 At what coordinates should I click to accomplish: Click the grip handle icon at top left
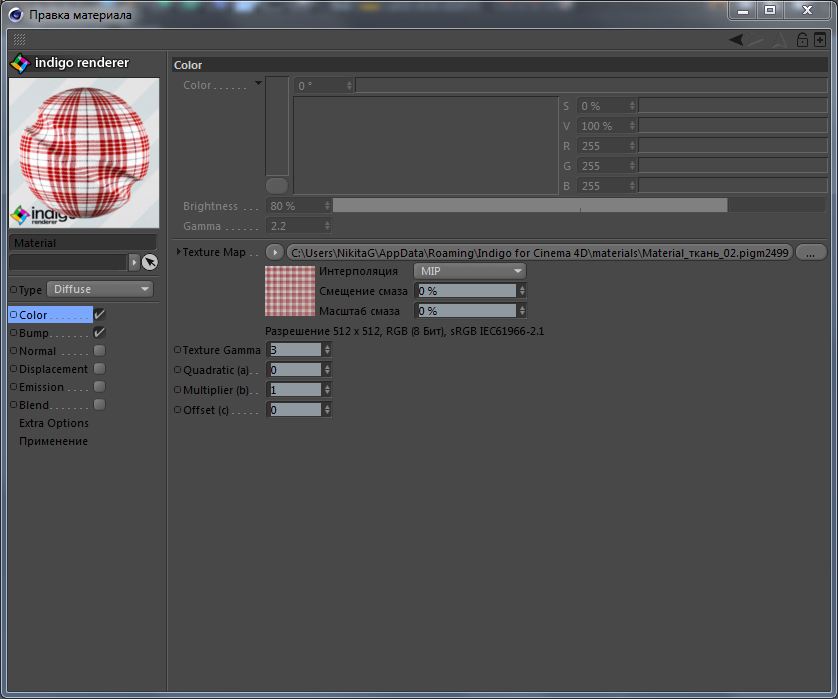click(19, 40)
